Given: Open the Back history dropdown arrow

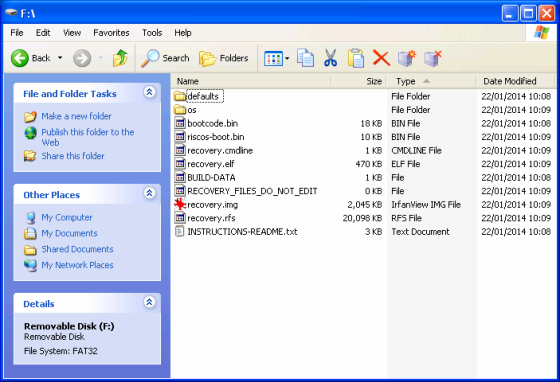Looking at the screenshot, I should pos(60,58).
